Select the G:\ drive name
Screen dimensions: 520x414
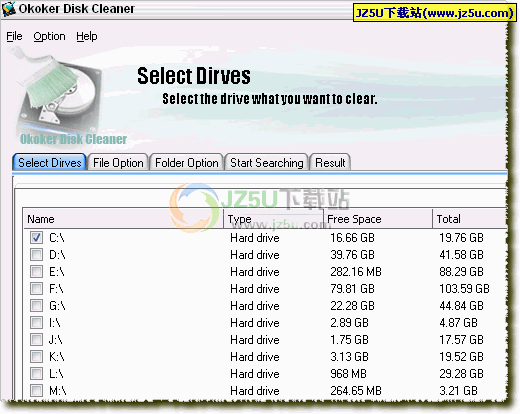coord(57,306)
